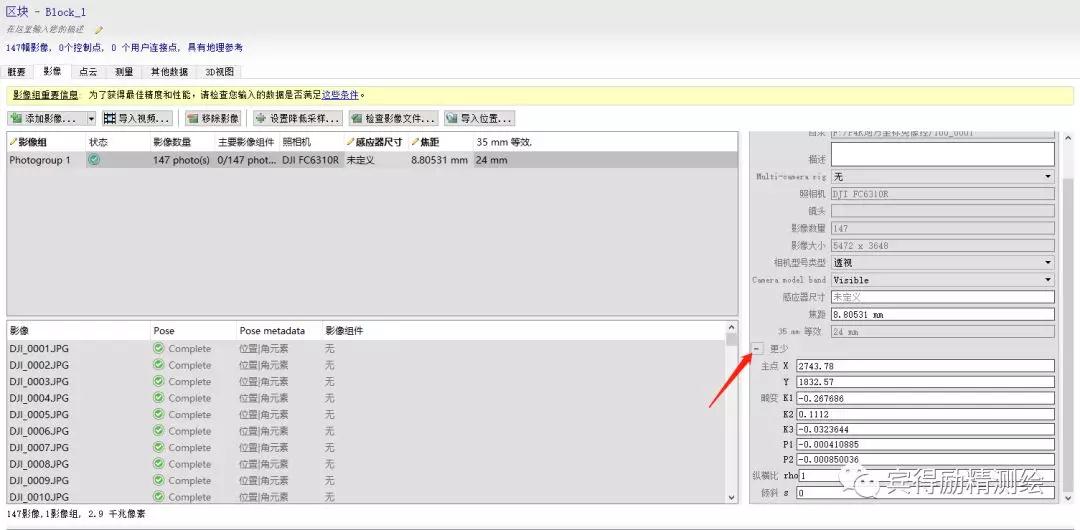Click the 这些条件 (these conditions) link
1080x530 pixels.
(340, 95)
